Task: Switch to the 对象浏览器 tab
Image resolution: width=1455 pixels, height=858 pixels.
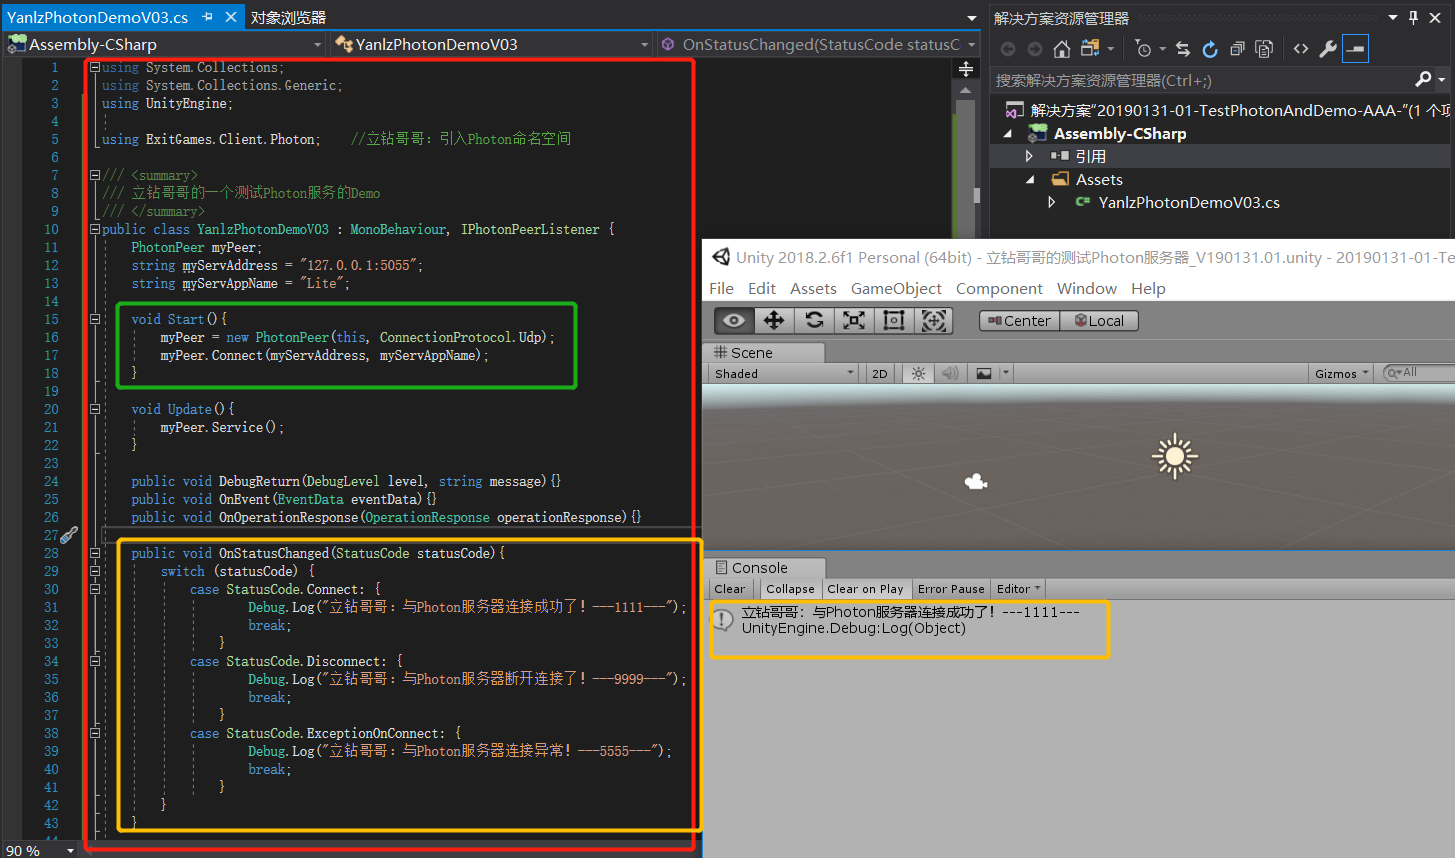Action: tap(288, 17)
